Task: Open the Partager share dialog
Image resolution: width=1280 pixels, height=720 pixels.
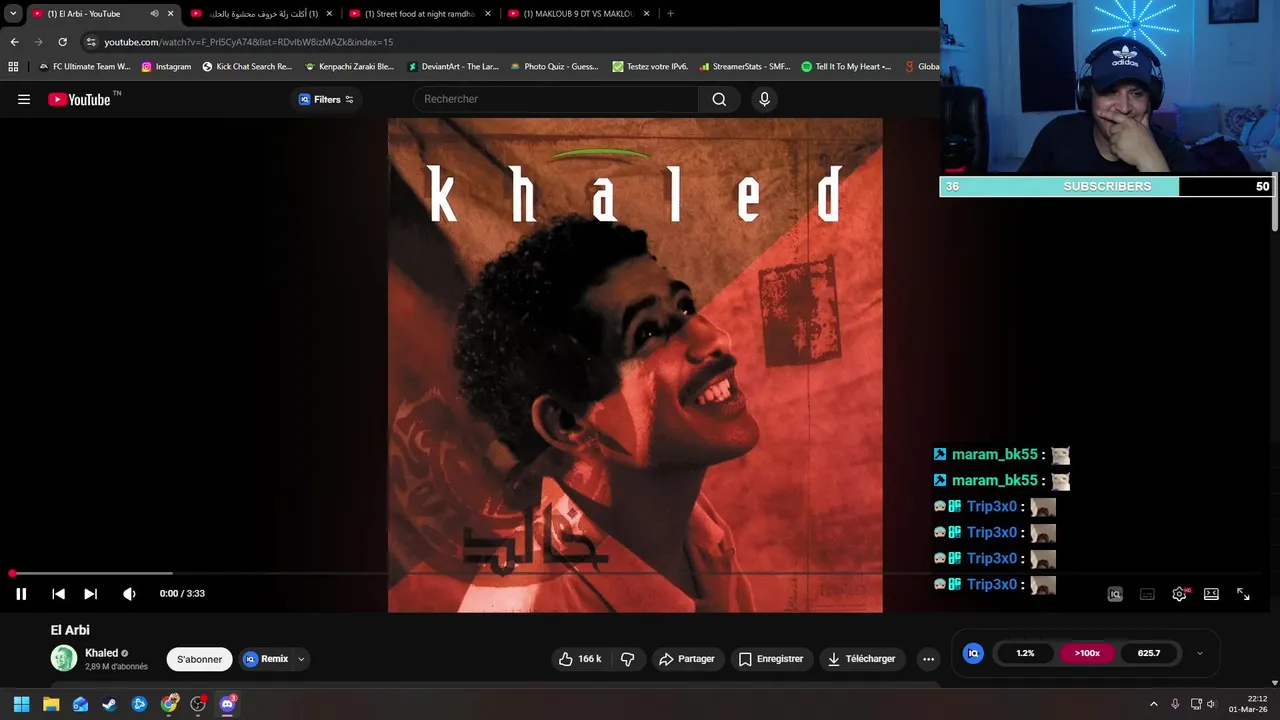Action: pyautogui.click(x=686, y=659)
